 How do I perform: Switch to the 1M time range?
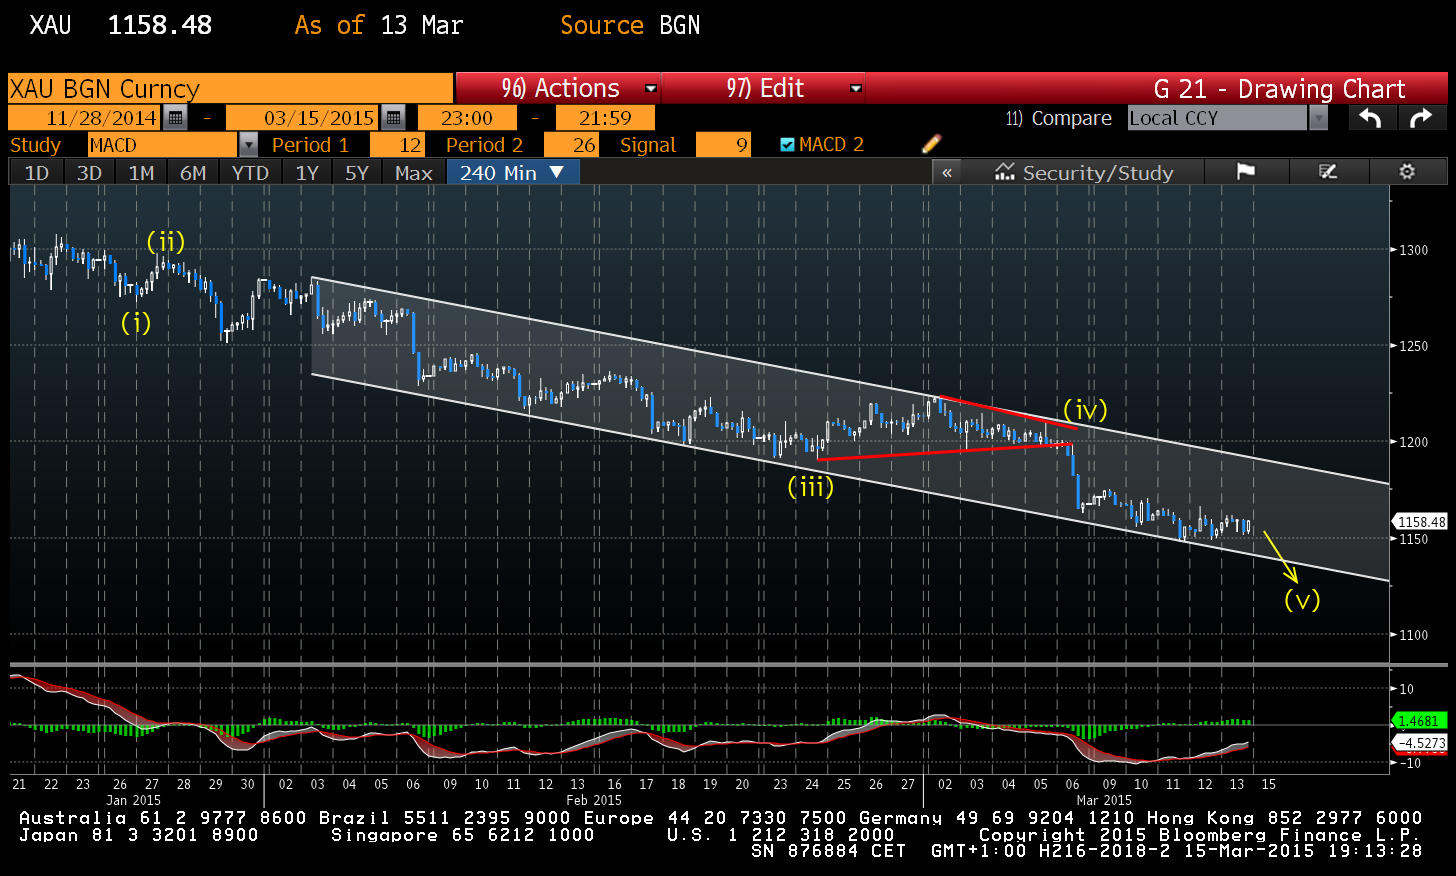click(141, 172)
